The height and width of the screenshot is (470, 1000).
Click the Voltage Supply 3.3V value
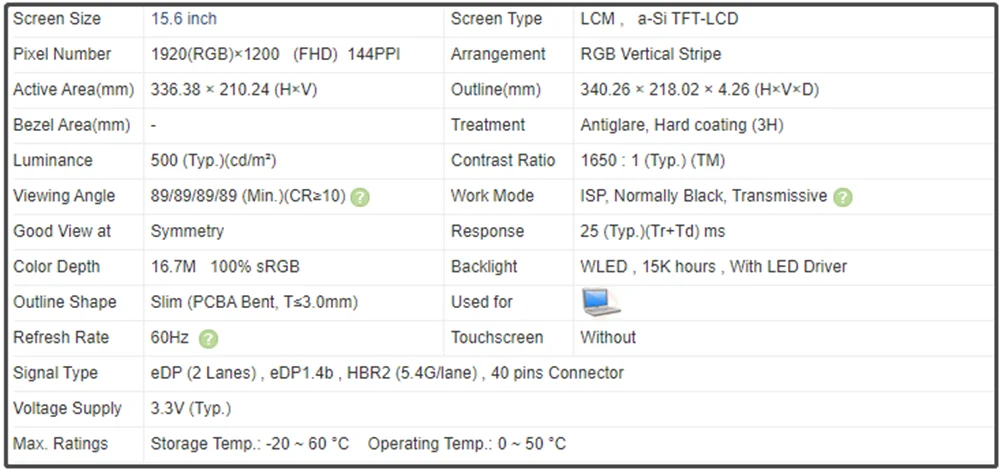191,409
